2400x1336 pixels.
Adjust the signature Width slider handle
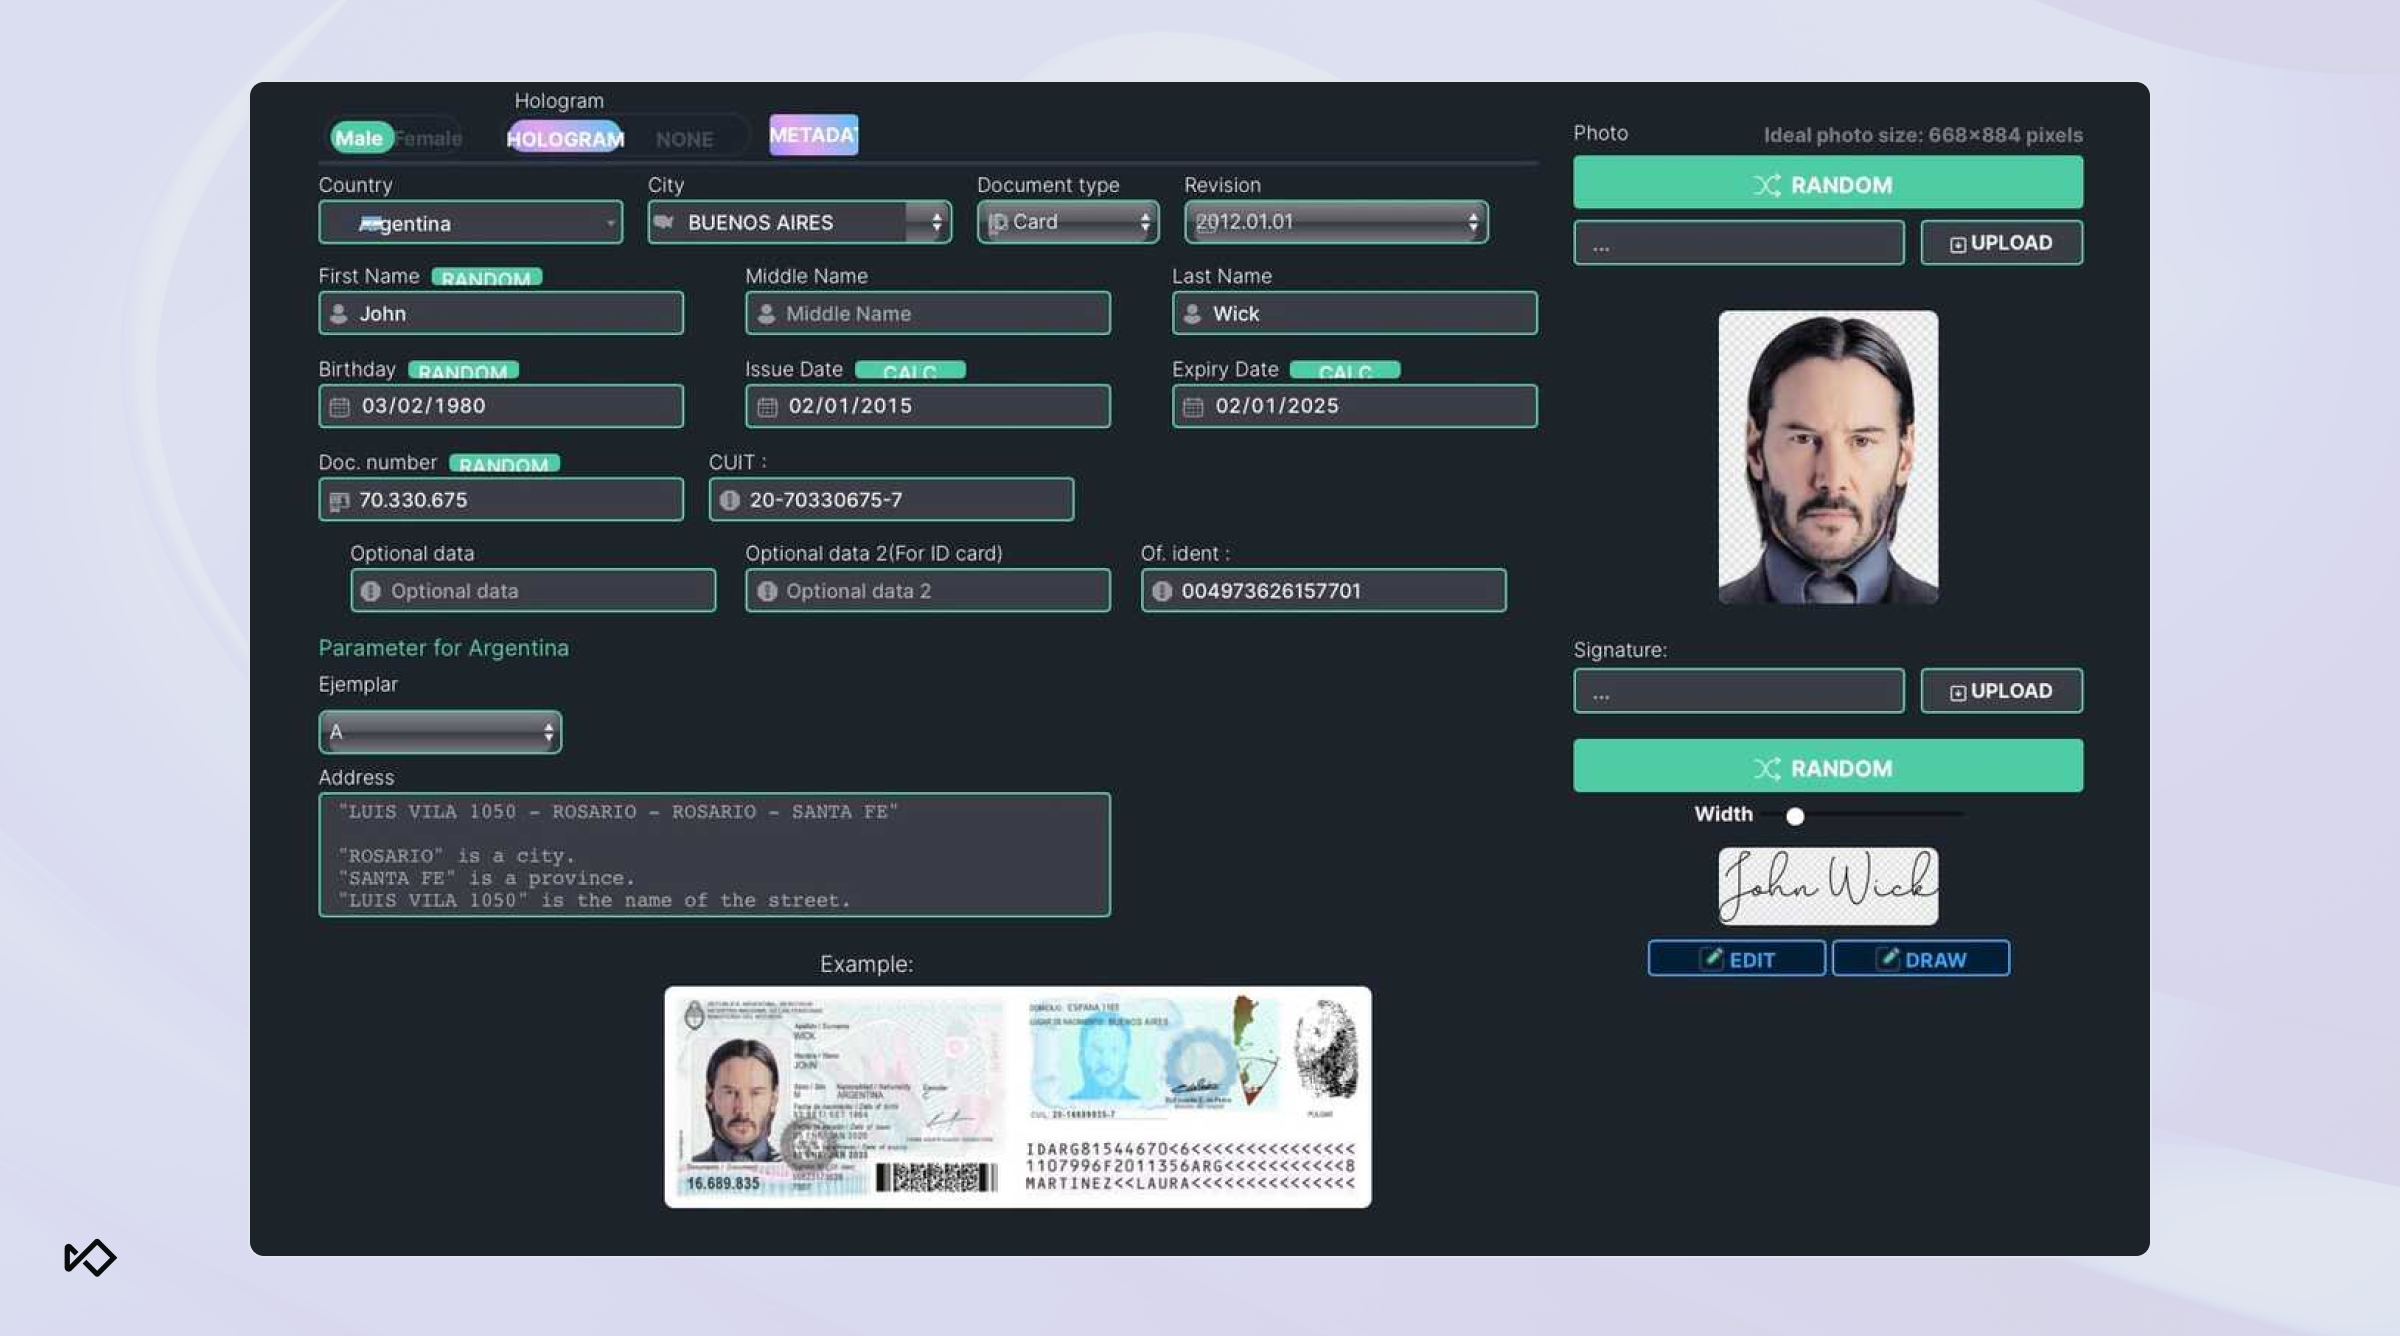click(x=1795, y=816)
